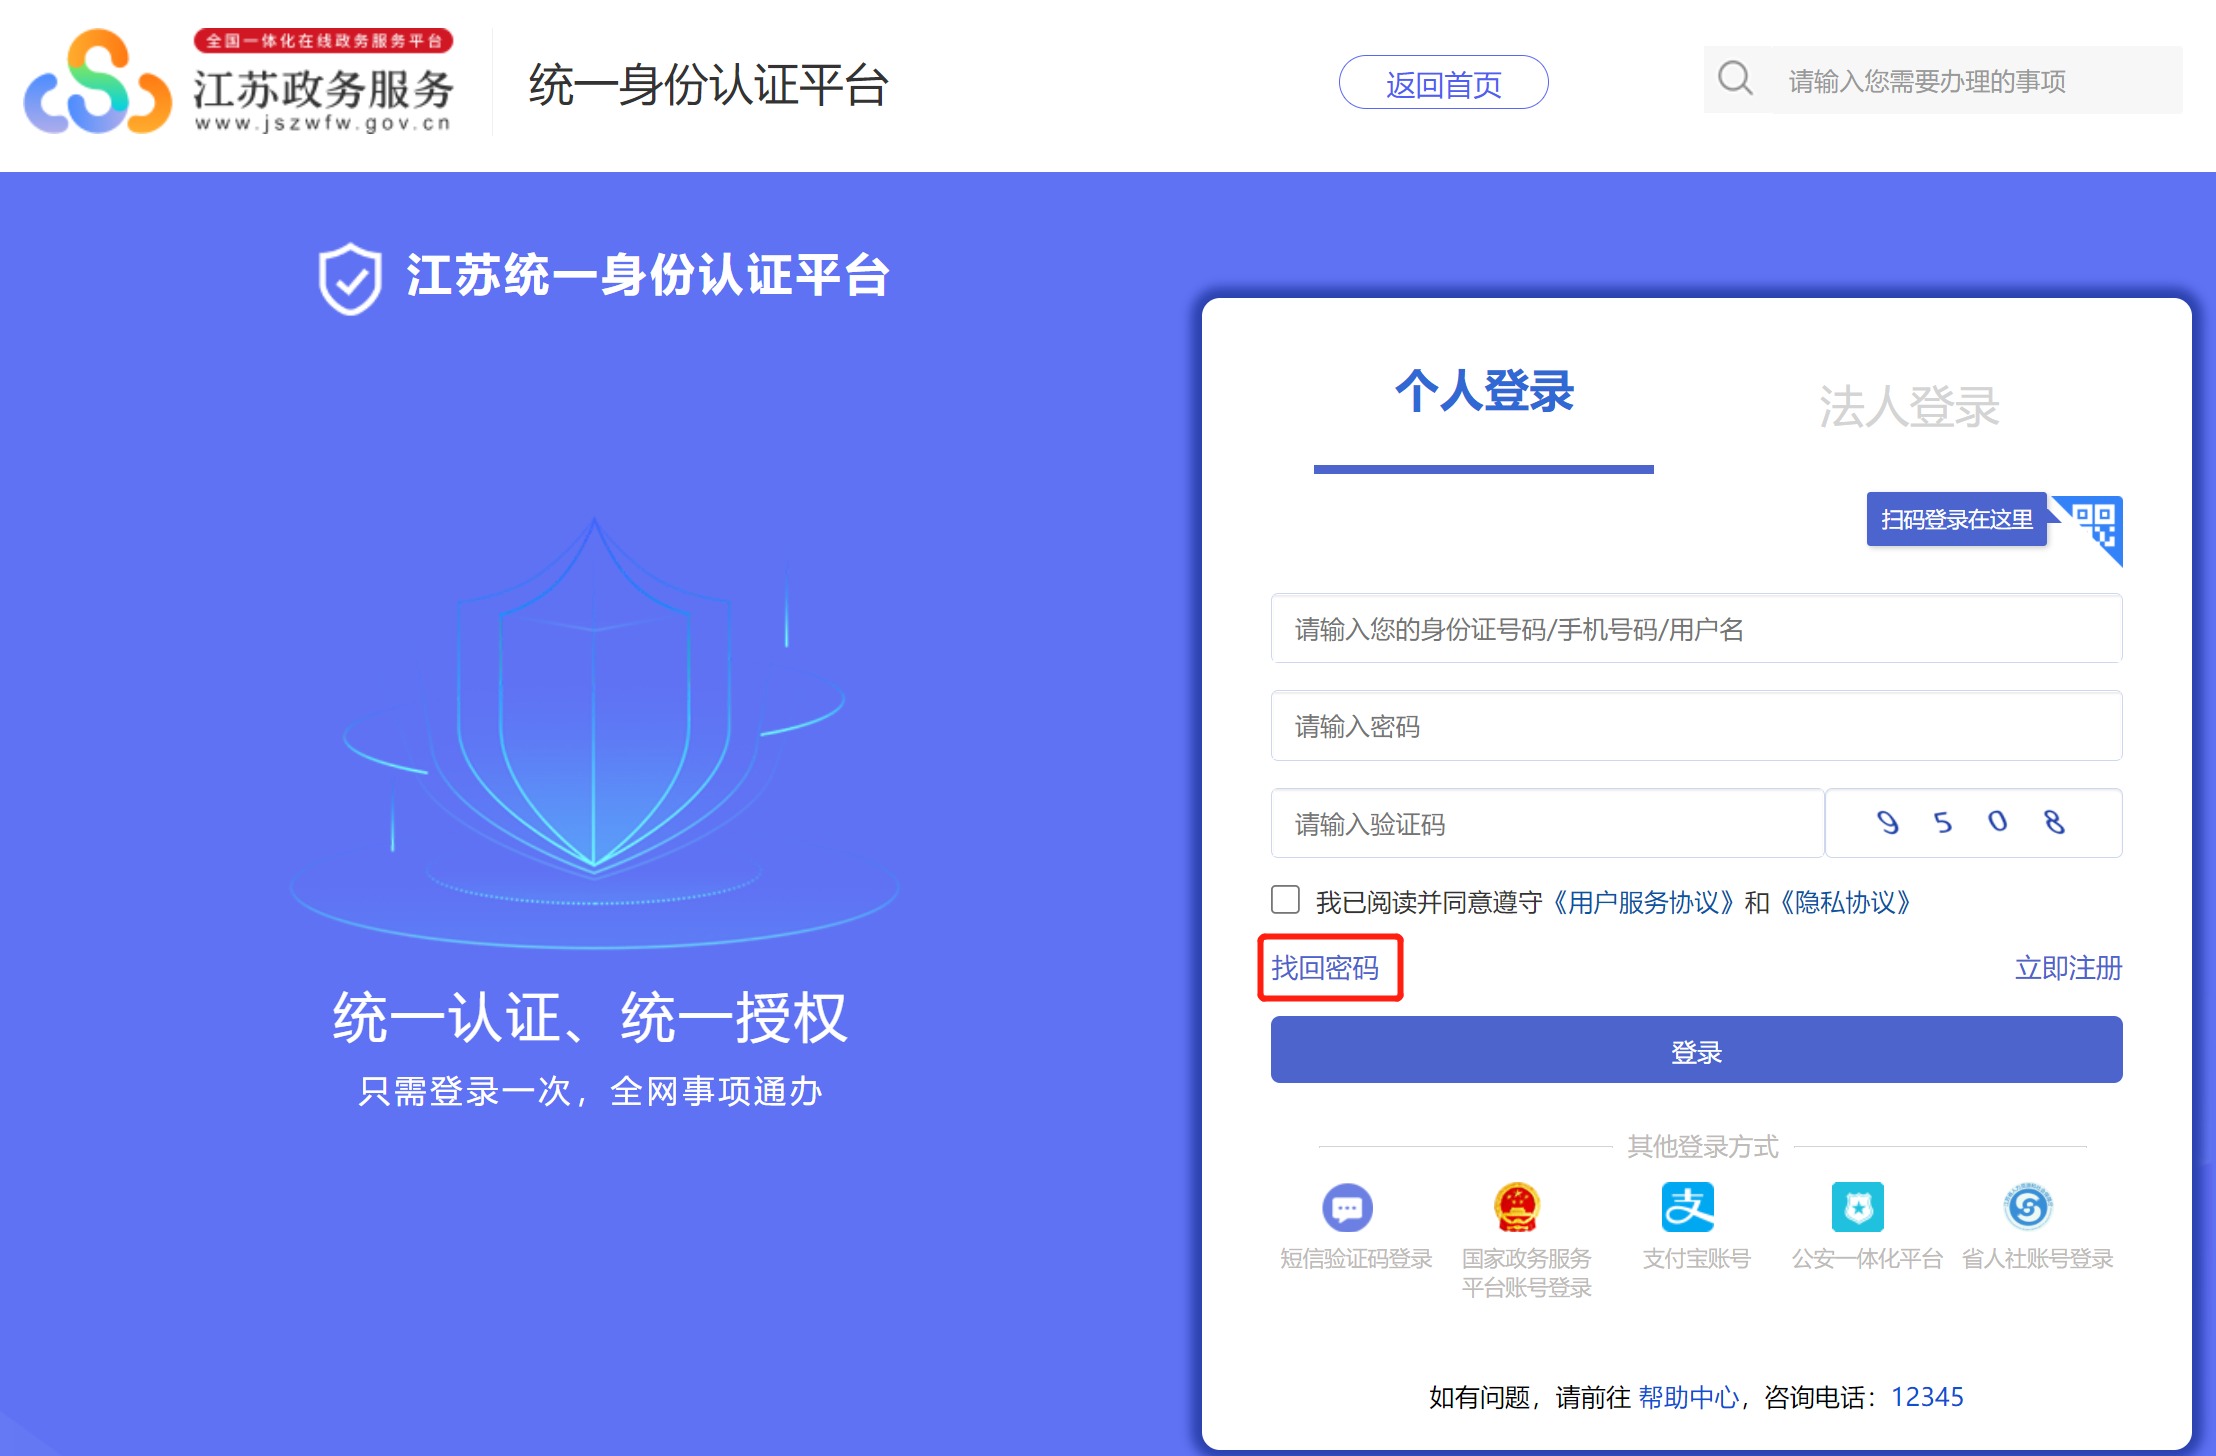Open the 用户服务协议 link

coord(1643,903)
